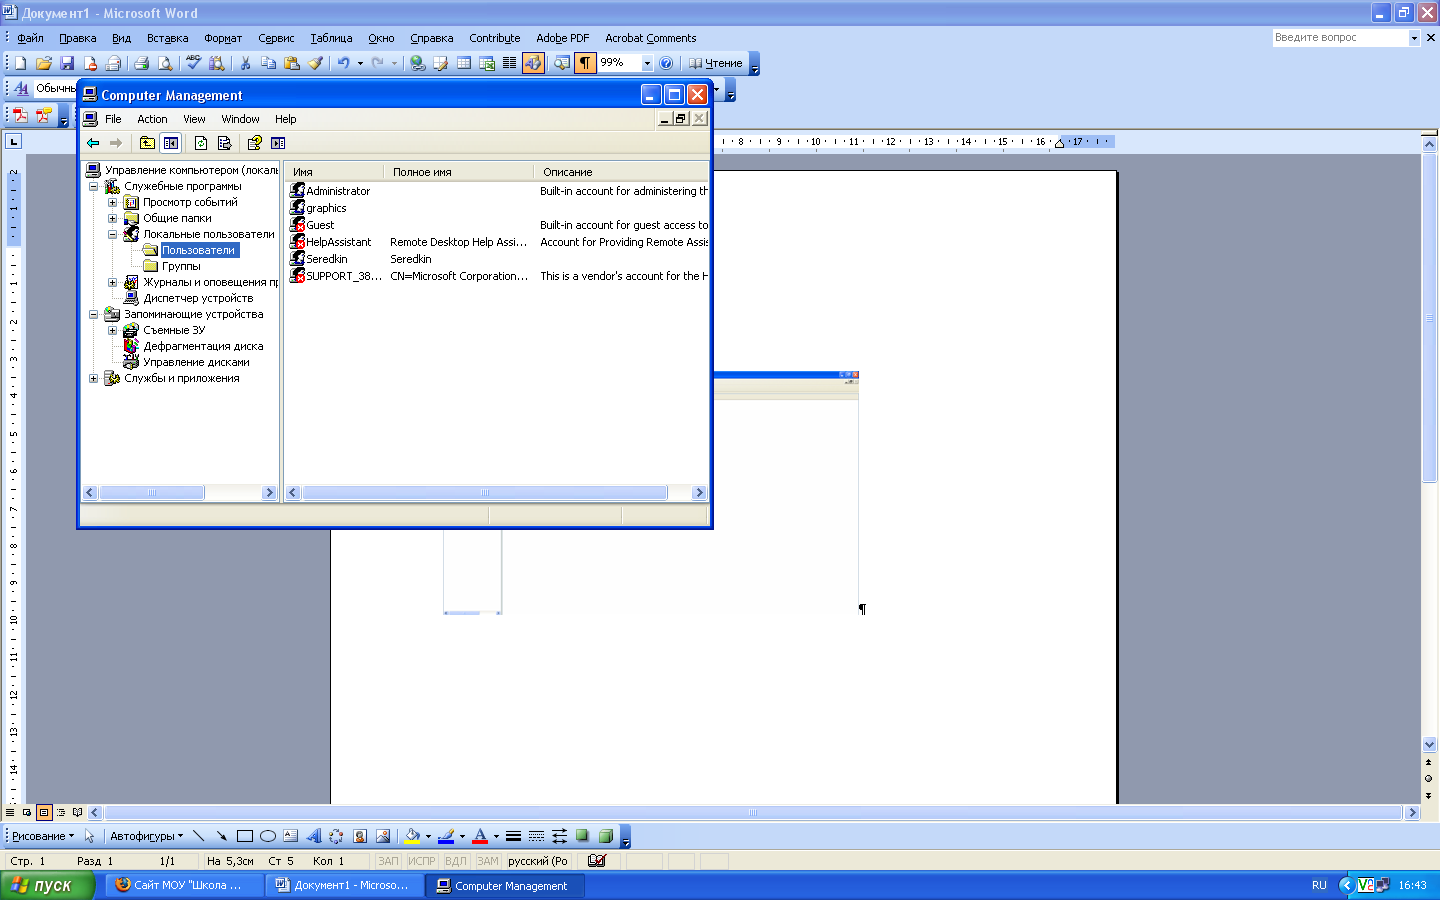Expand Общие папки tree node
Image resolution: width=1440 pixels, height=900 pixels.
112,218
